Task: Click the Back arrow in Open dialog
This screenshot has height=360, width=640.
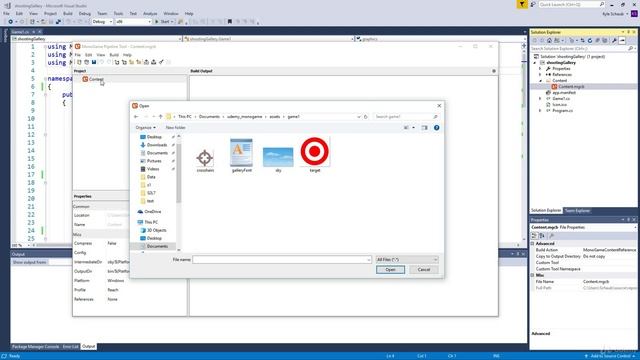Action: [136, 117]
